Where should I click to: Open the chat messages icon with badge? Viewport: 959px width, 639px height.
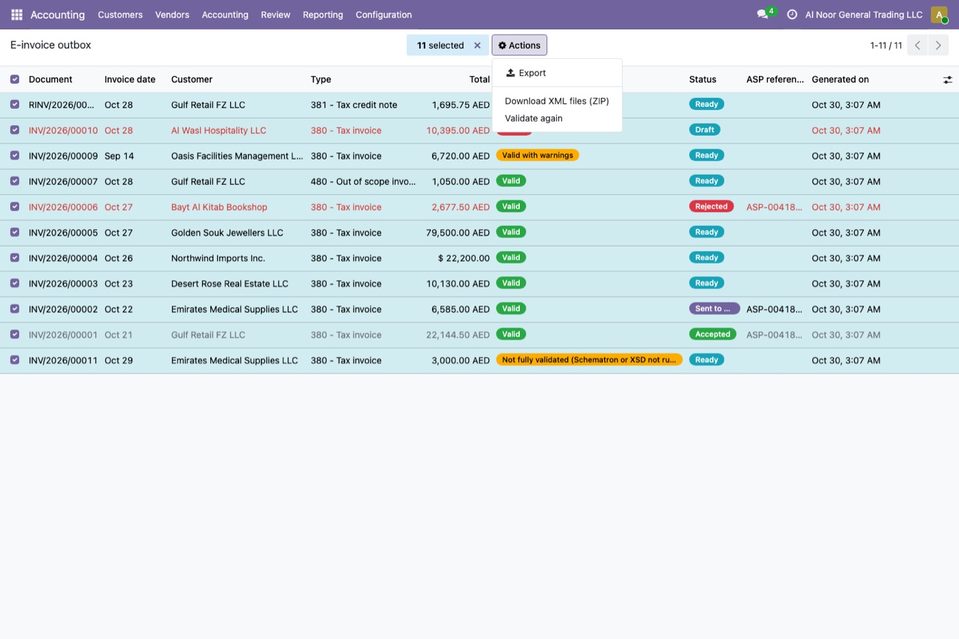click(763, 14)
